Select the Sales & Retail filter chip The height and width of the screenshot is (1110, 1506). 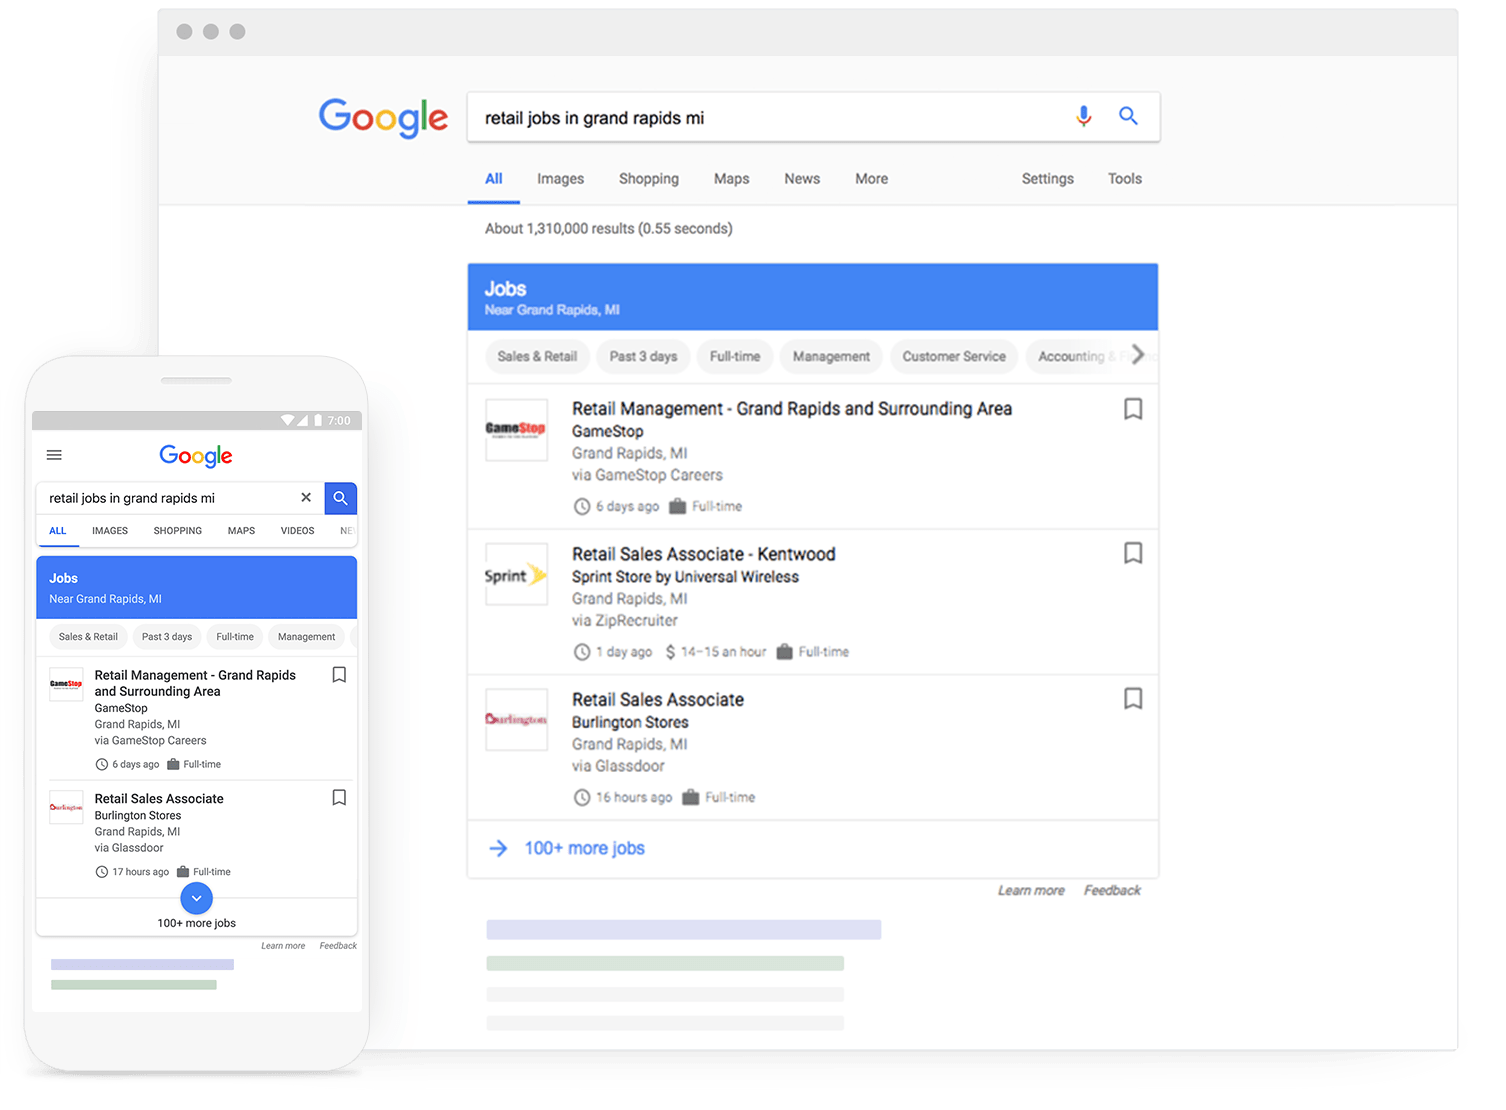coord(537,356)
